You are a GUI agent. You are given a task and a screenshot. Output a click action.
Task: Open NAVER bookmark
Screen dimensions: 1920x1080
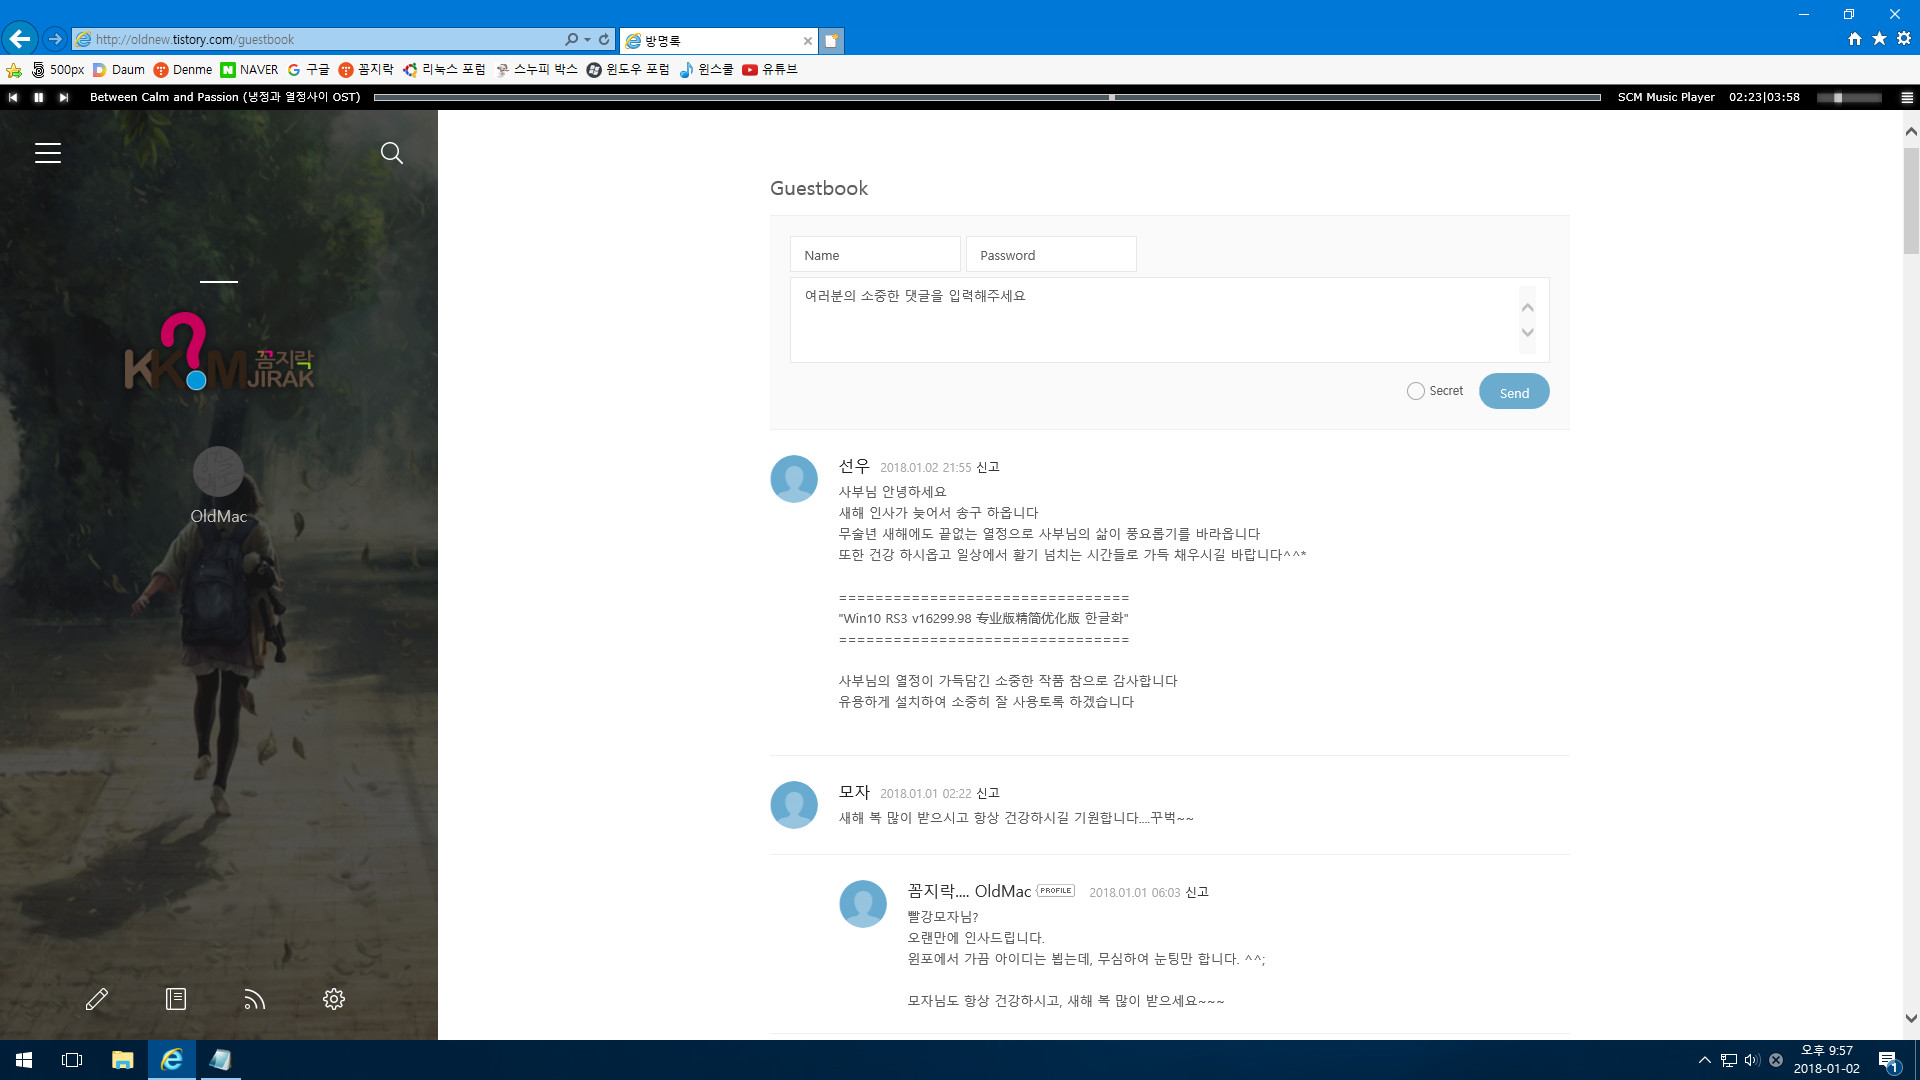[x=249, y=70]
